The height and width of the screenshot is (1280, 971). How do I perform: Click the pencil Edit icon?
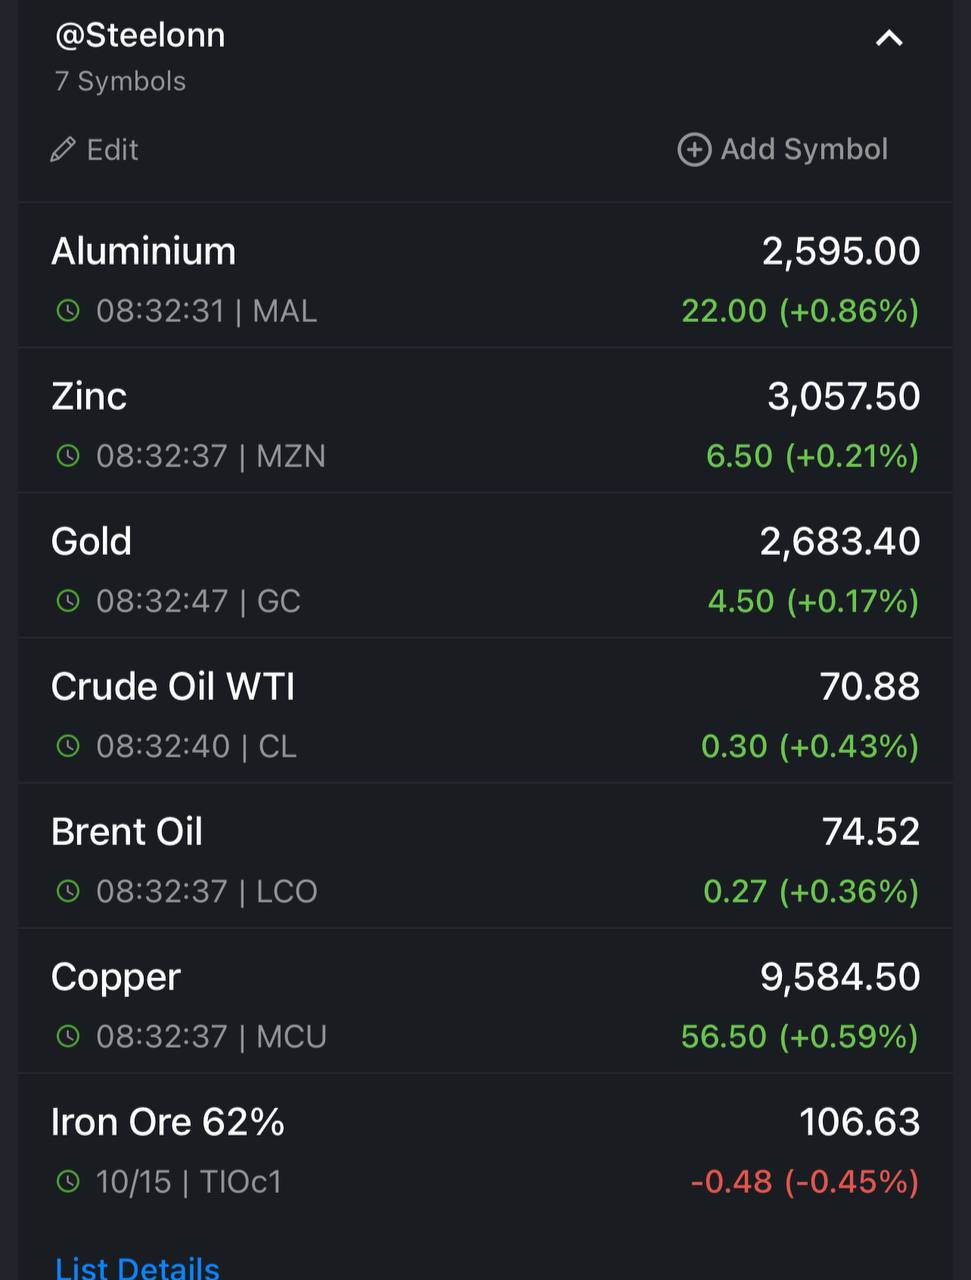tap(63, 150)
